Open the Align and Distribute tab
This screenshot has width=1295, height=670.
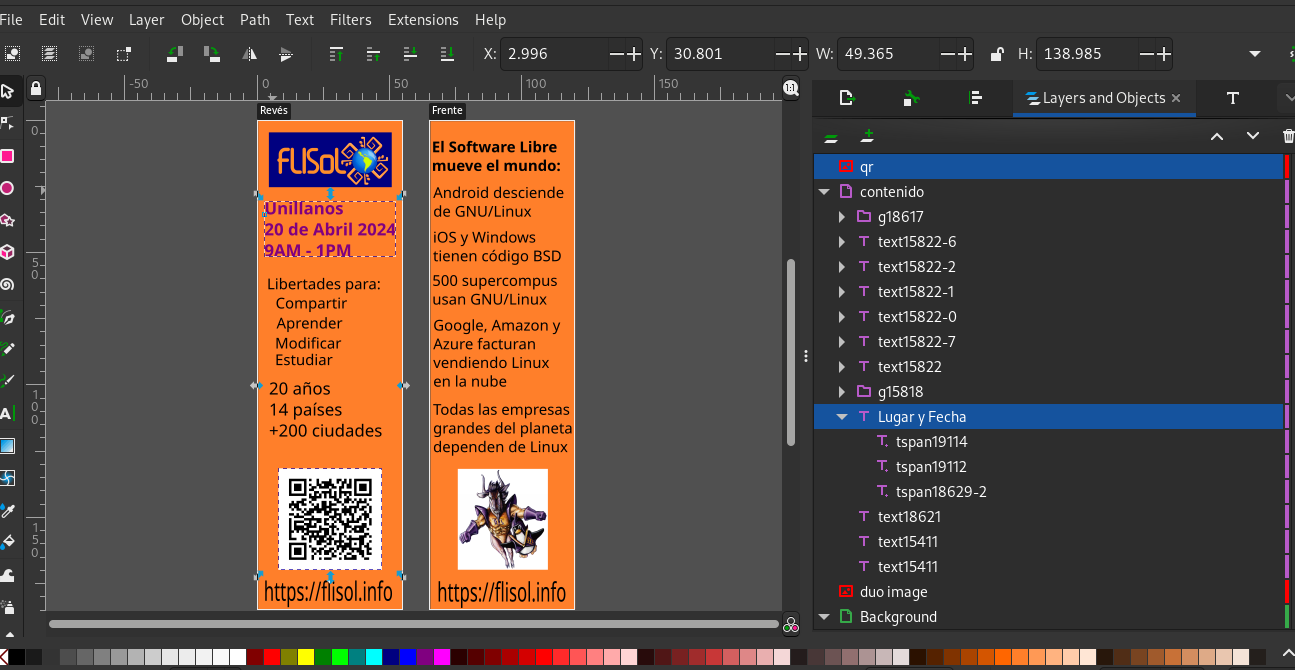[976, 98]
